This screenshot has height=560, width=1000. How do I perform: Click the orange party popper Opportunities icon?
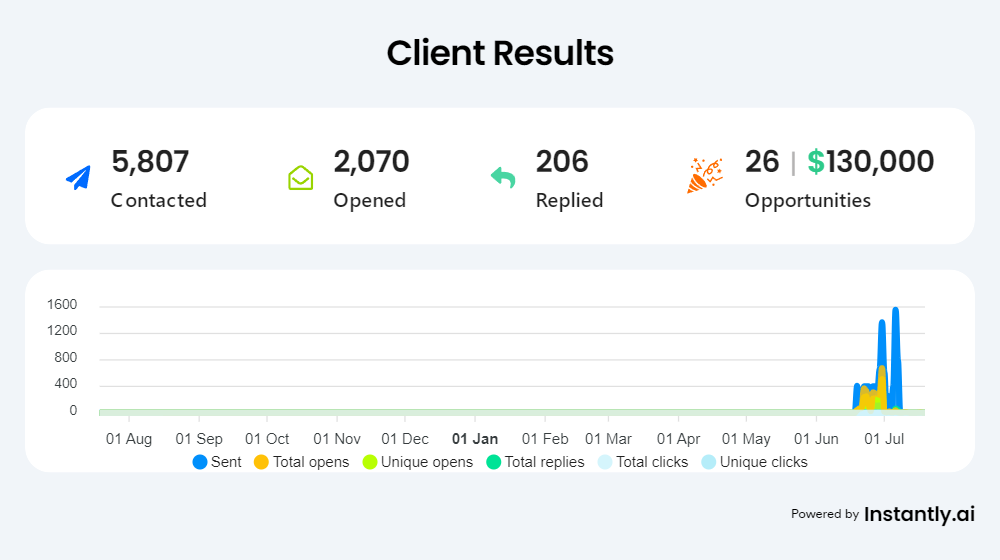click(703, 176)
